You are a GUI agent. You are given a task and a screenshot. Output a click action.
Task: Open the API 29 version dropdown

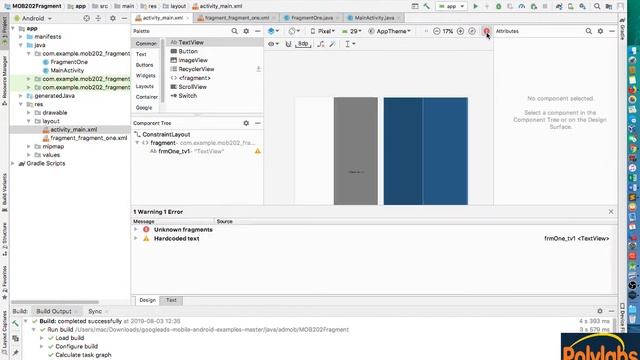coord(351,31)
